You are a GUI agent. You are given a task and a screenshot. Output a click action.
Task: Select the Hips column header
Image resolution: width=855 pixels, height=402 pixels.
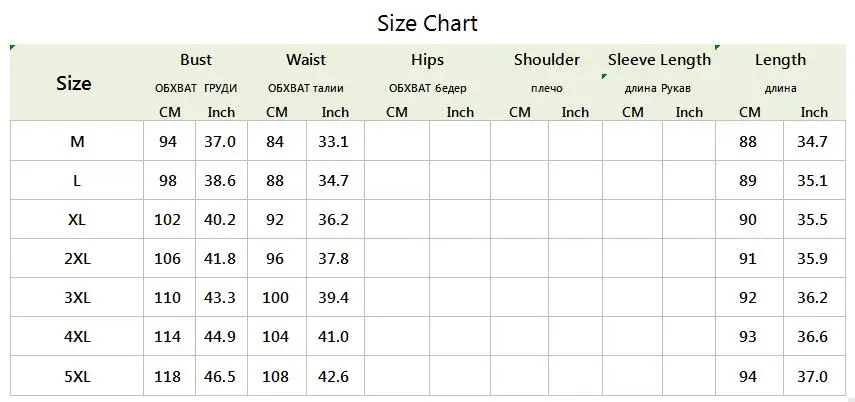click(x=428, y=60)
